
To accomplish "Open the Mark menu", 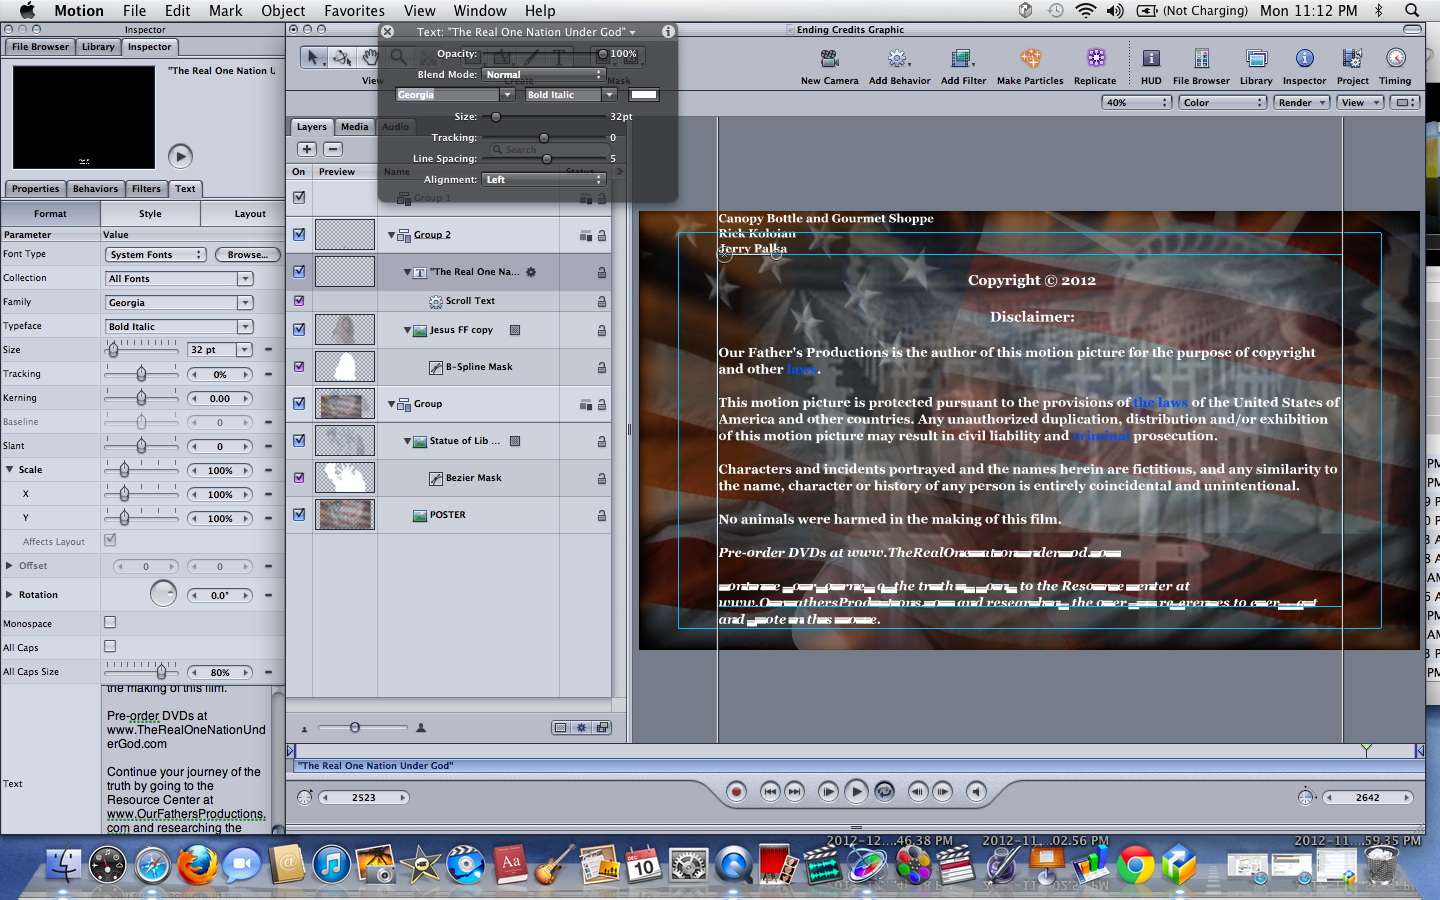I will tap(225, 10).
